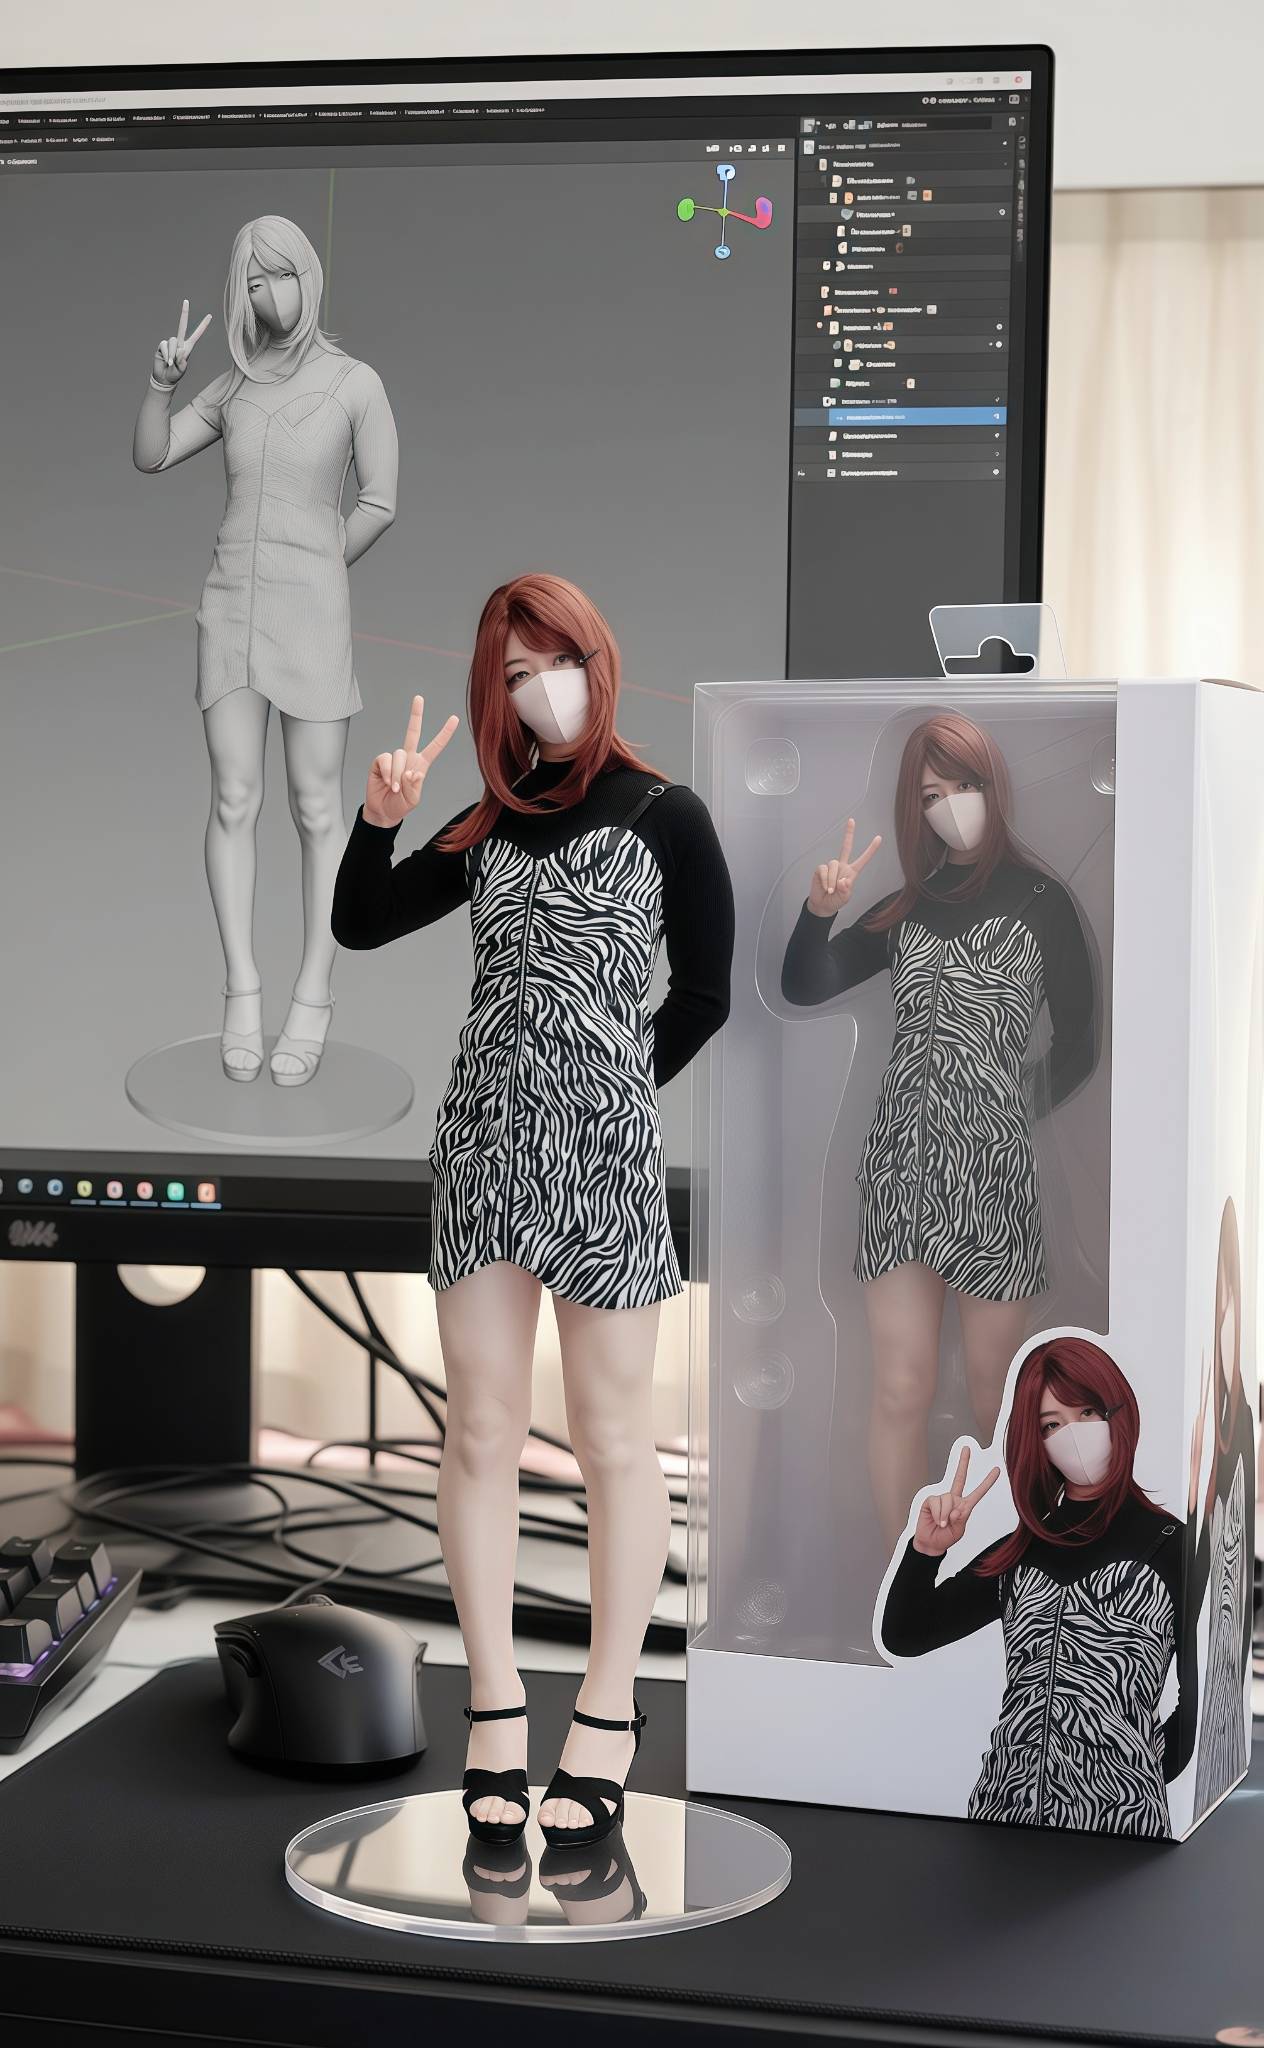The width and height of the screenshot is (1264, 2048).
Task: Click the mode label at viewport top-left
Action: click(x=22, y=160)
